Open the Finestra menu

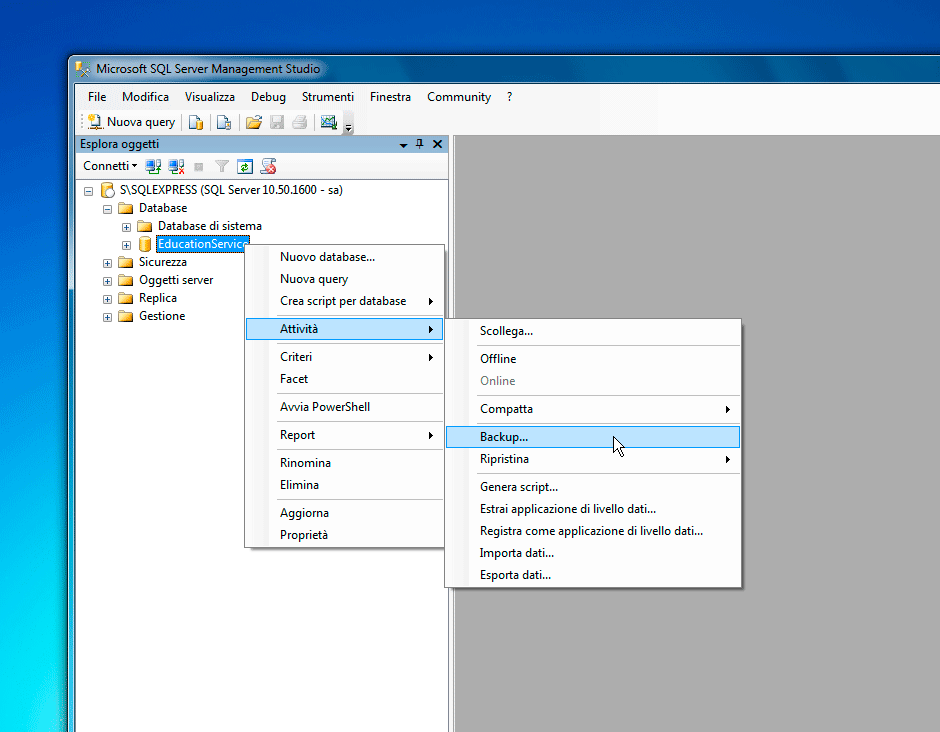pyautogui.click(x=390, y=97)
